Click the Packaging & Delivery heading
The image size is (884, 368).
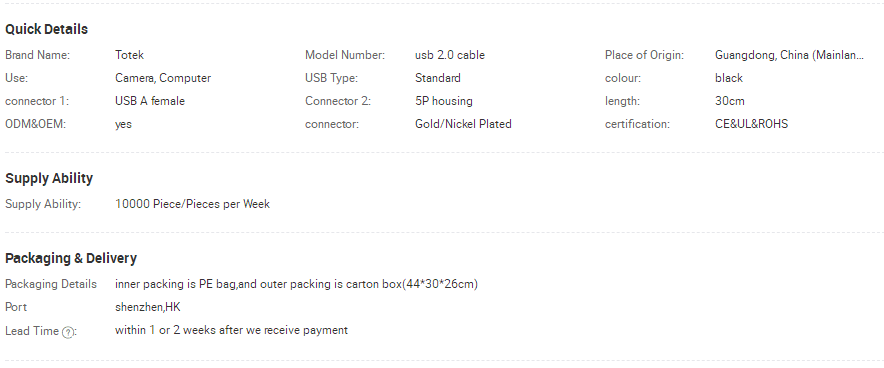71,258
